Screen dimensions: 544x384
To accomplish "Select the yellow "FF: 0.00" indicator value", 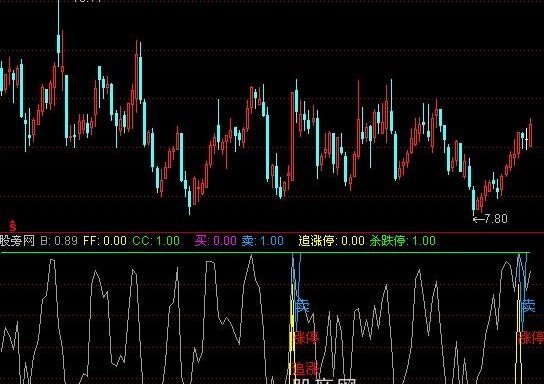I will tap(105, 241).
